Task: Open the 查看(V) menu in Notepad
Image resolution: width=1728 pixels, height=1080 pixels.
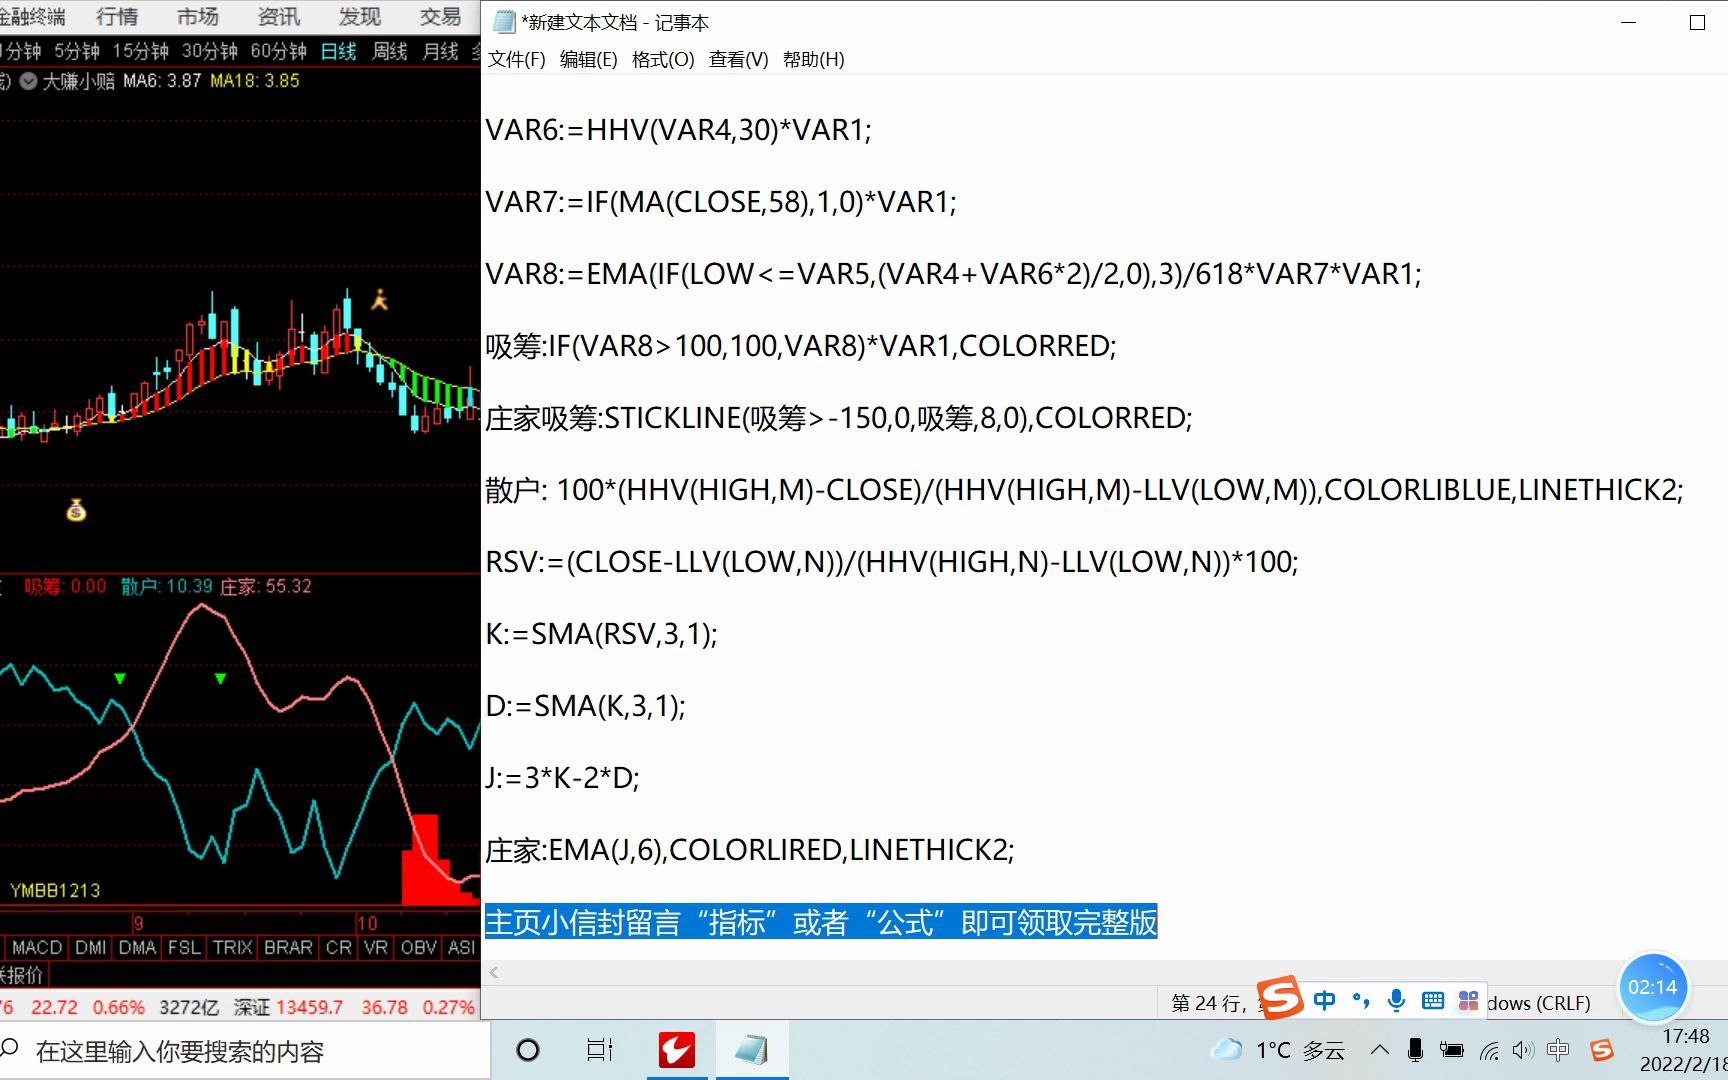Action: (x=738, y=59)
